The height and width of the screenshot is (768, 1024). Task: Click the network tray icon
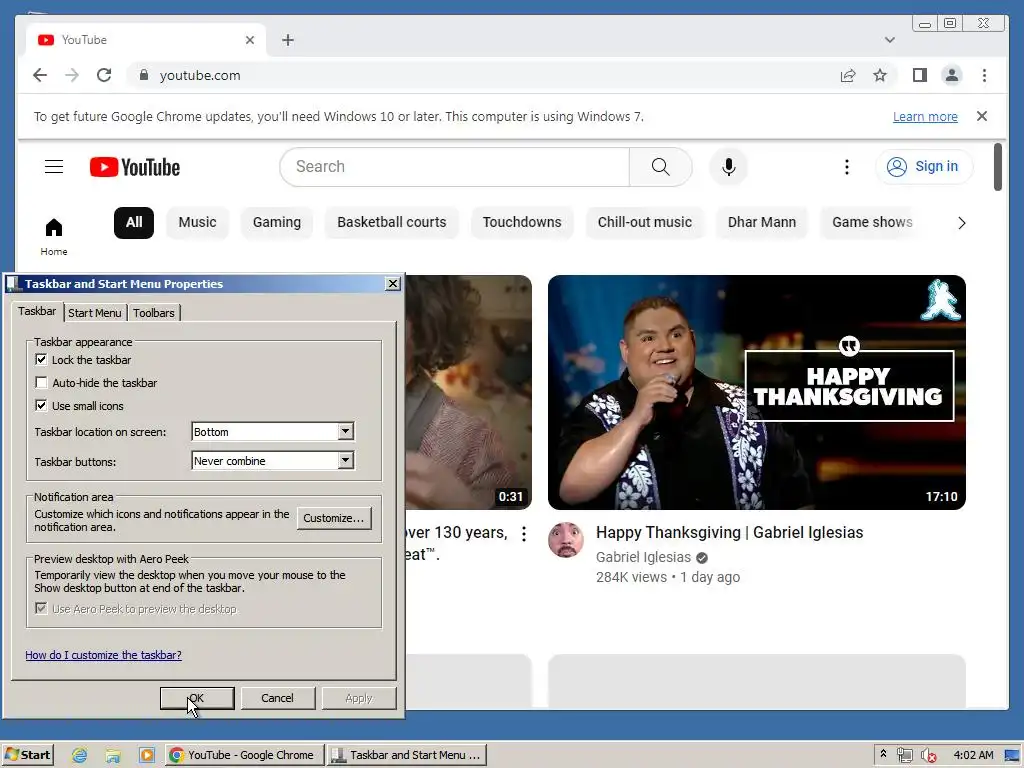tap(904, 755)
